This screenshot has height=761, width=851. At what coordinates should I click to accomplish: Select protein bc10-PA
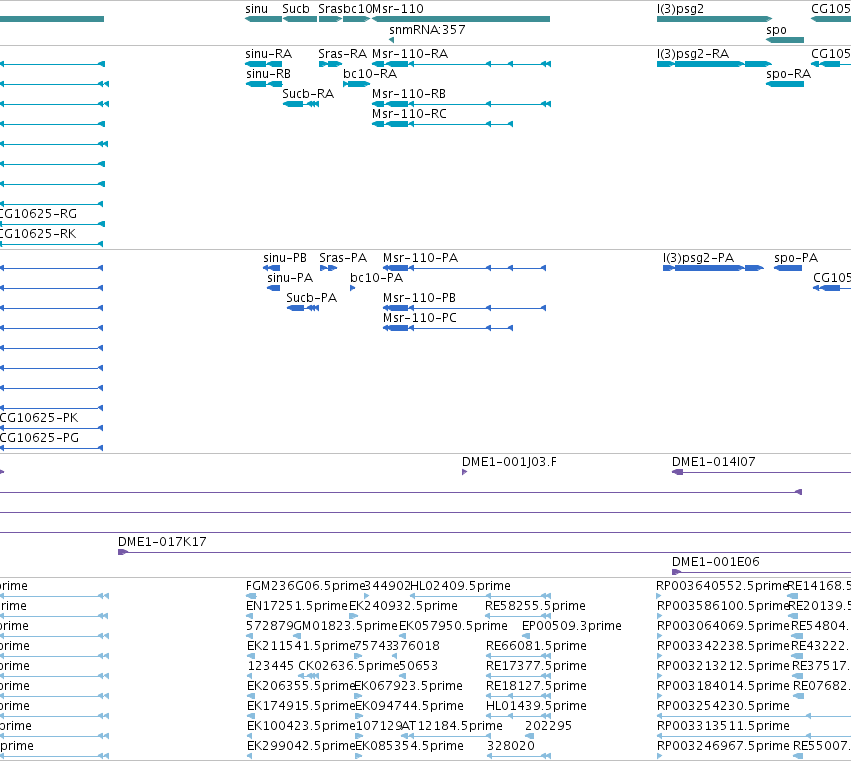tap(376, 278)
